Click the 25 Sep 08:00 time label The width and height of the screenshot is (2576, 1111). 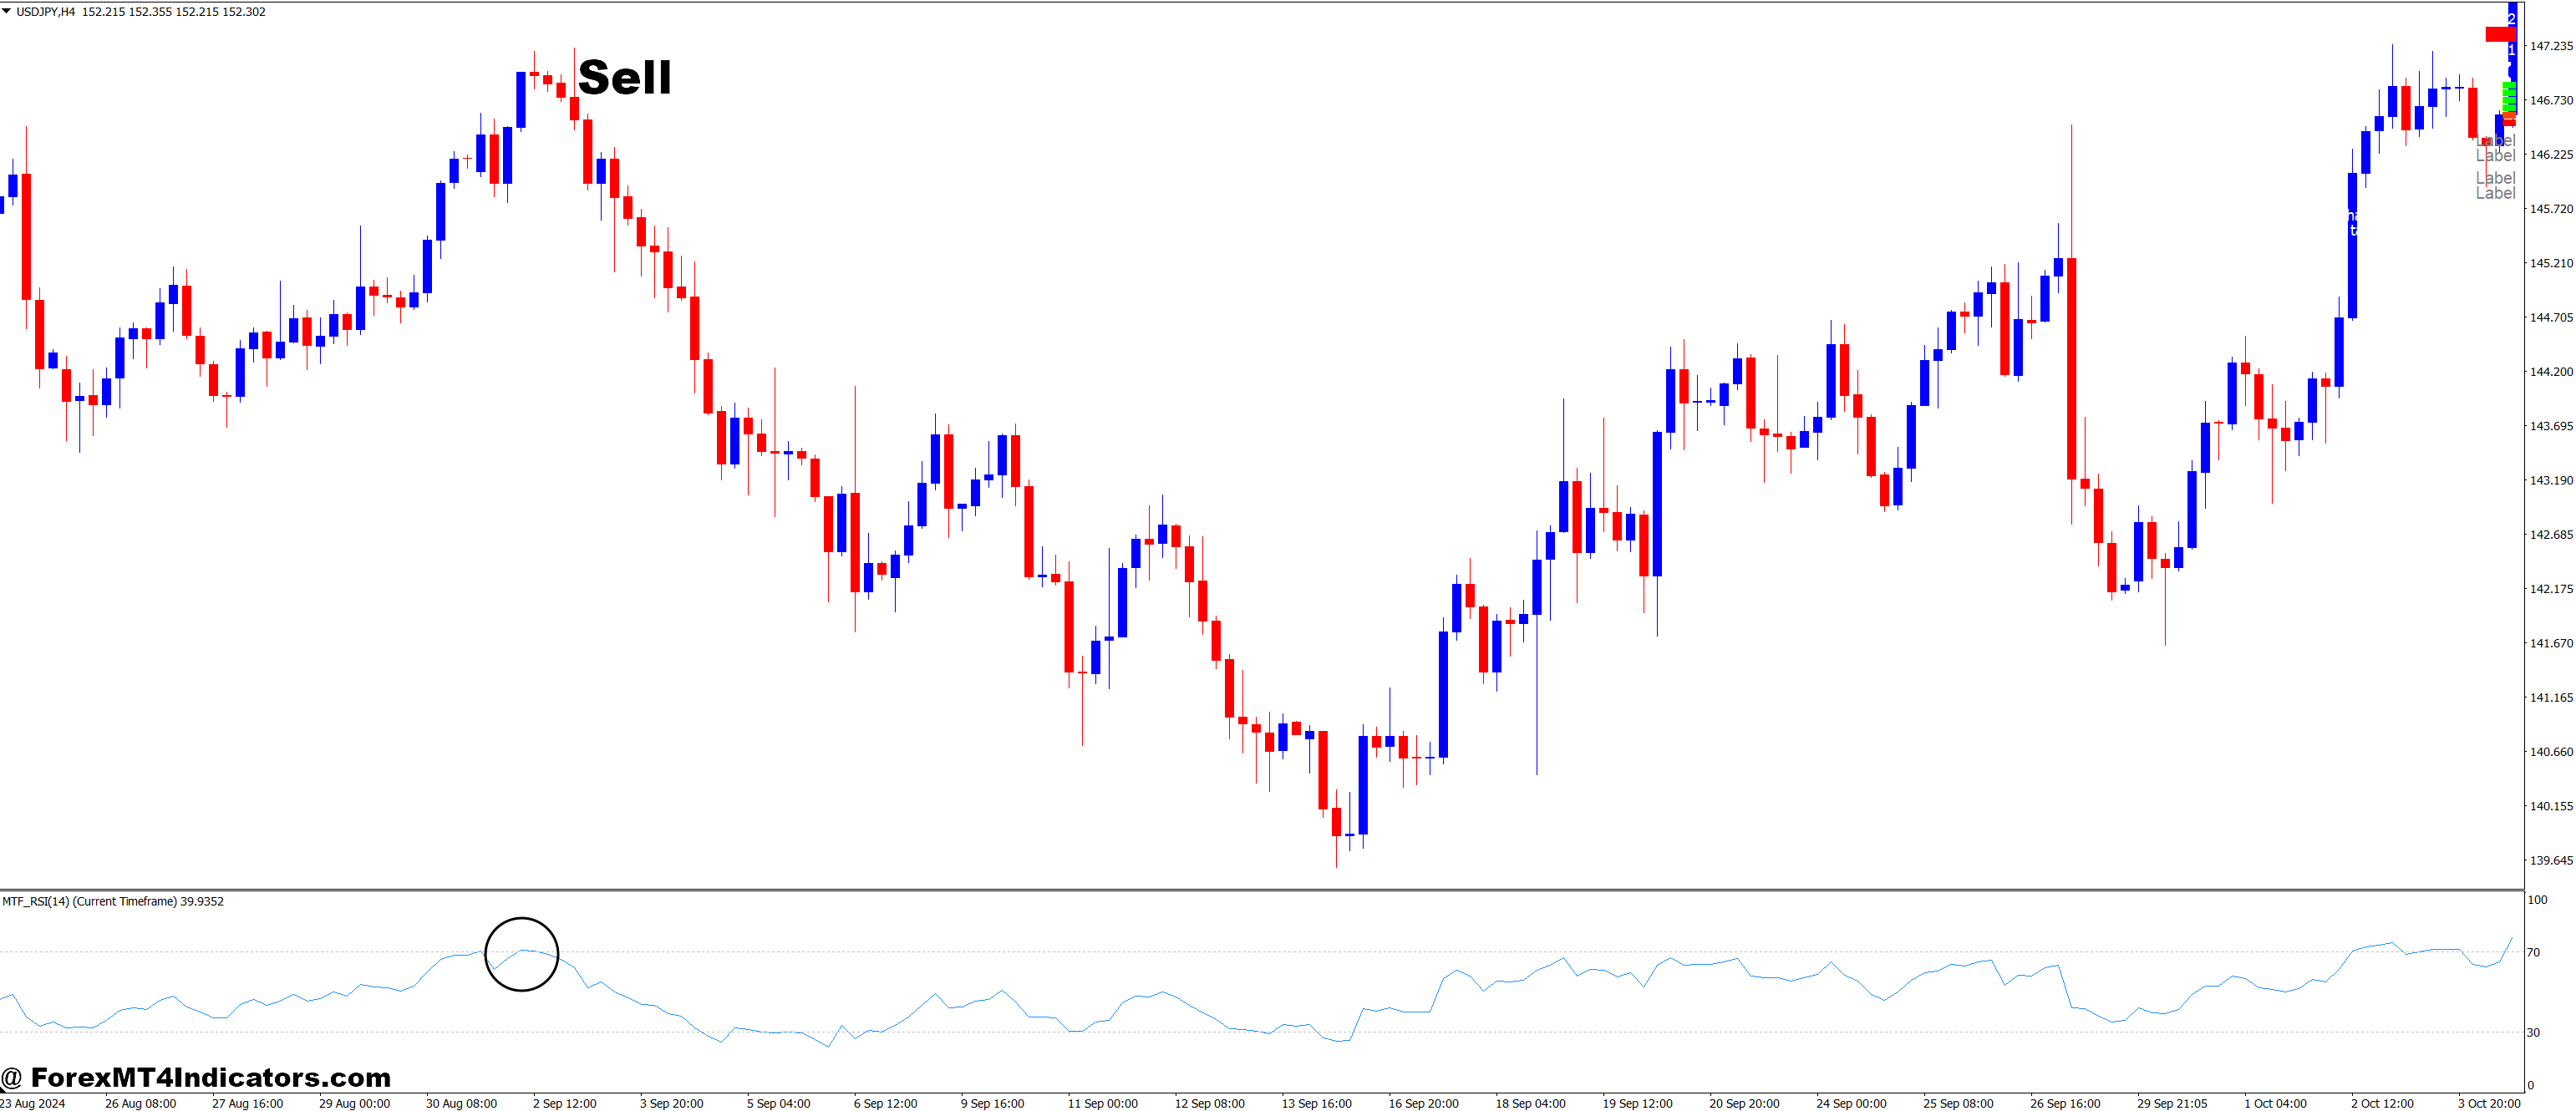(1958, 1104)
